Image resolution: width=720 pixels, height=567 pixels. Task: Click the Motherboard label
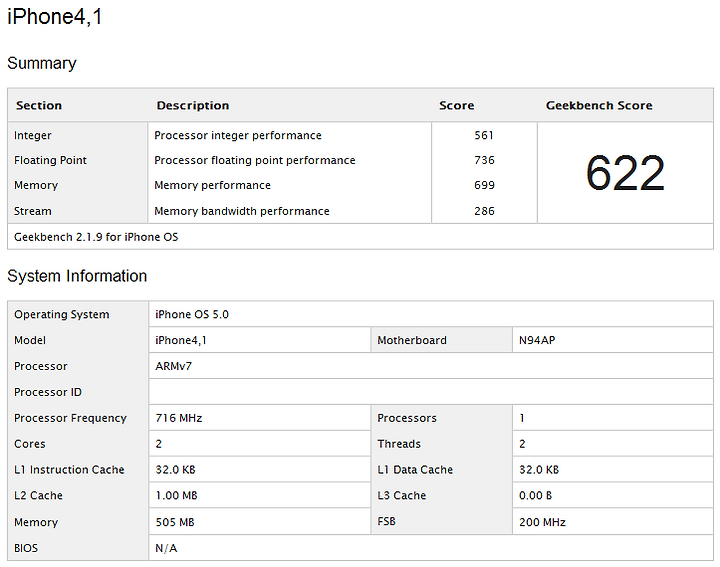click(412, 340)
